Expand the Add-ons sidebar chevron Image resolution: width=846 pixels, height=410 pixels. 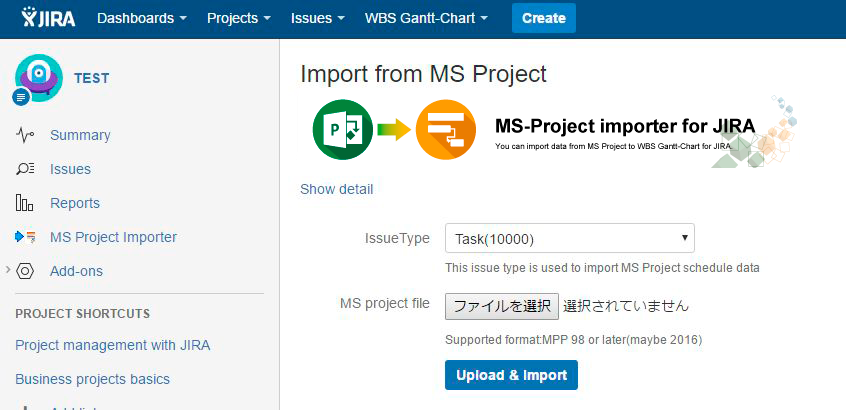coord(8,270)
